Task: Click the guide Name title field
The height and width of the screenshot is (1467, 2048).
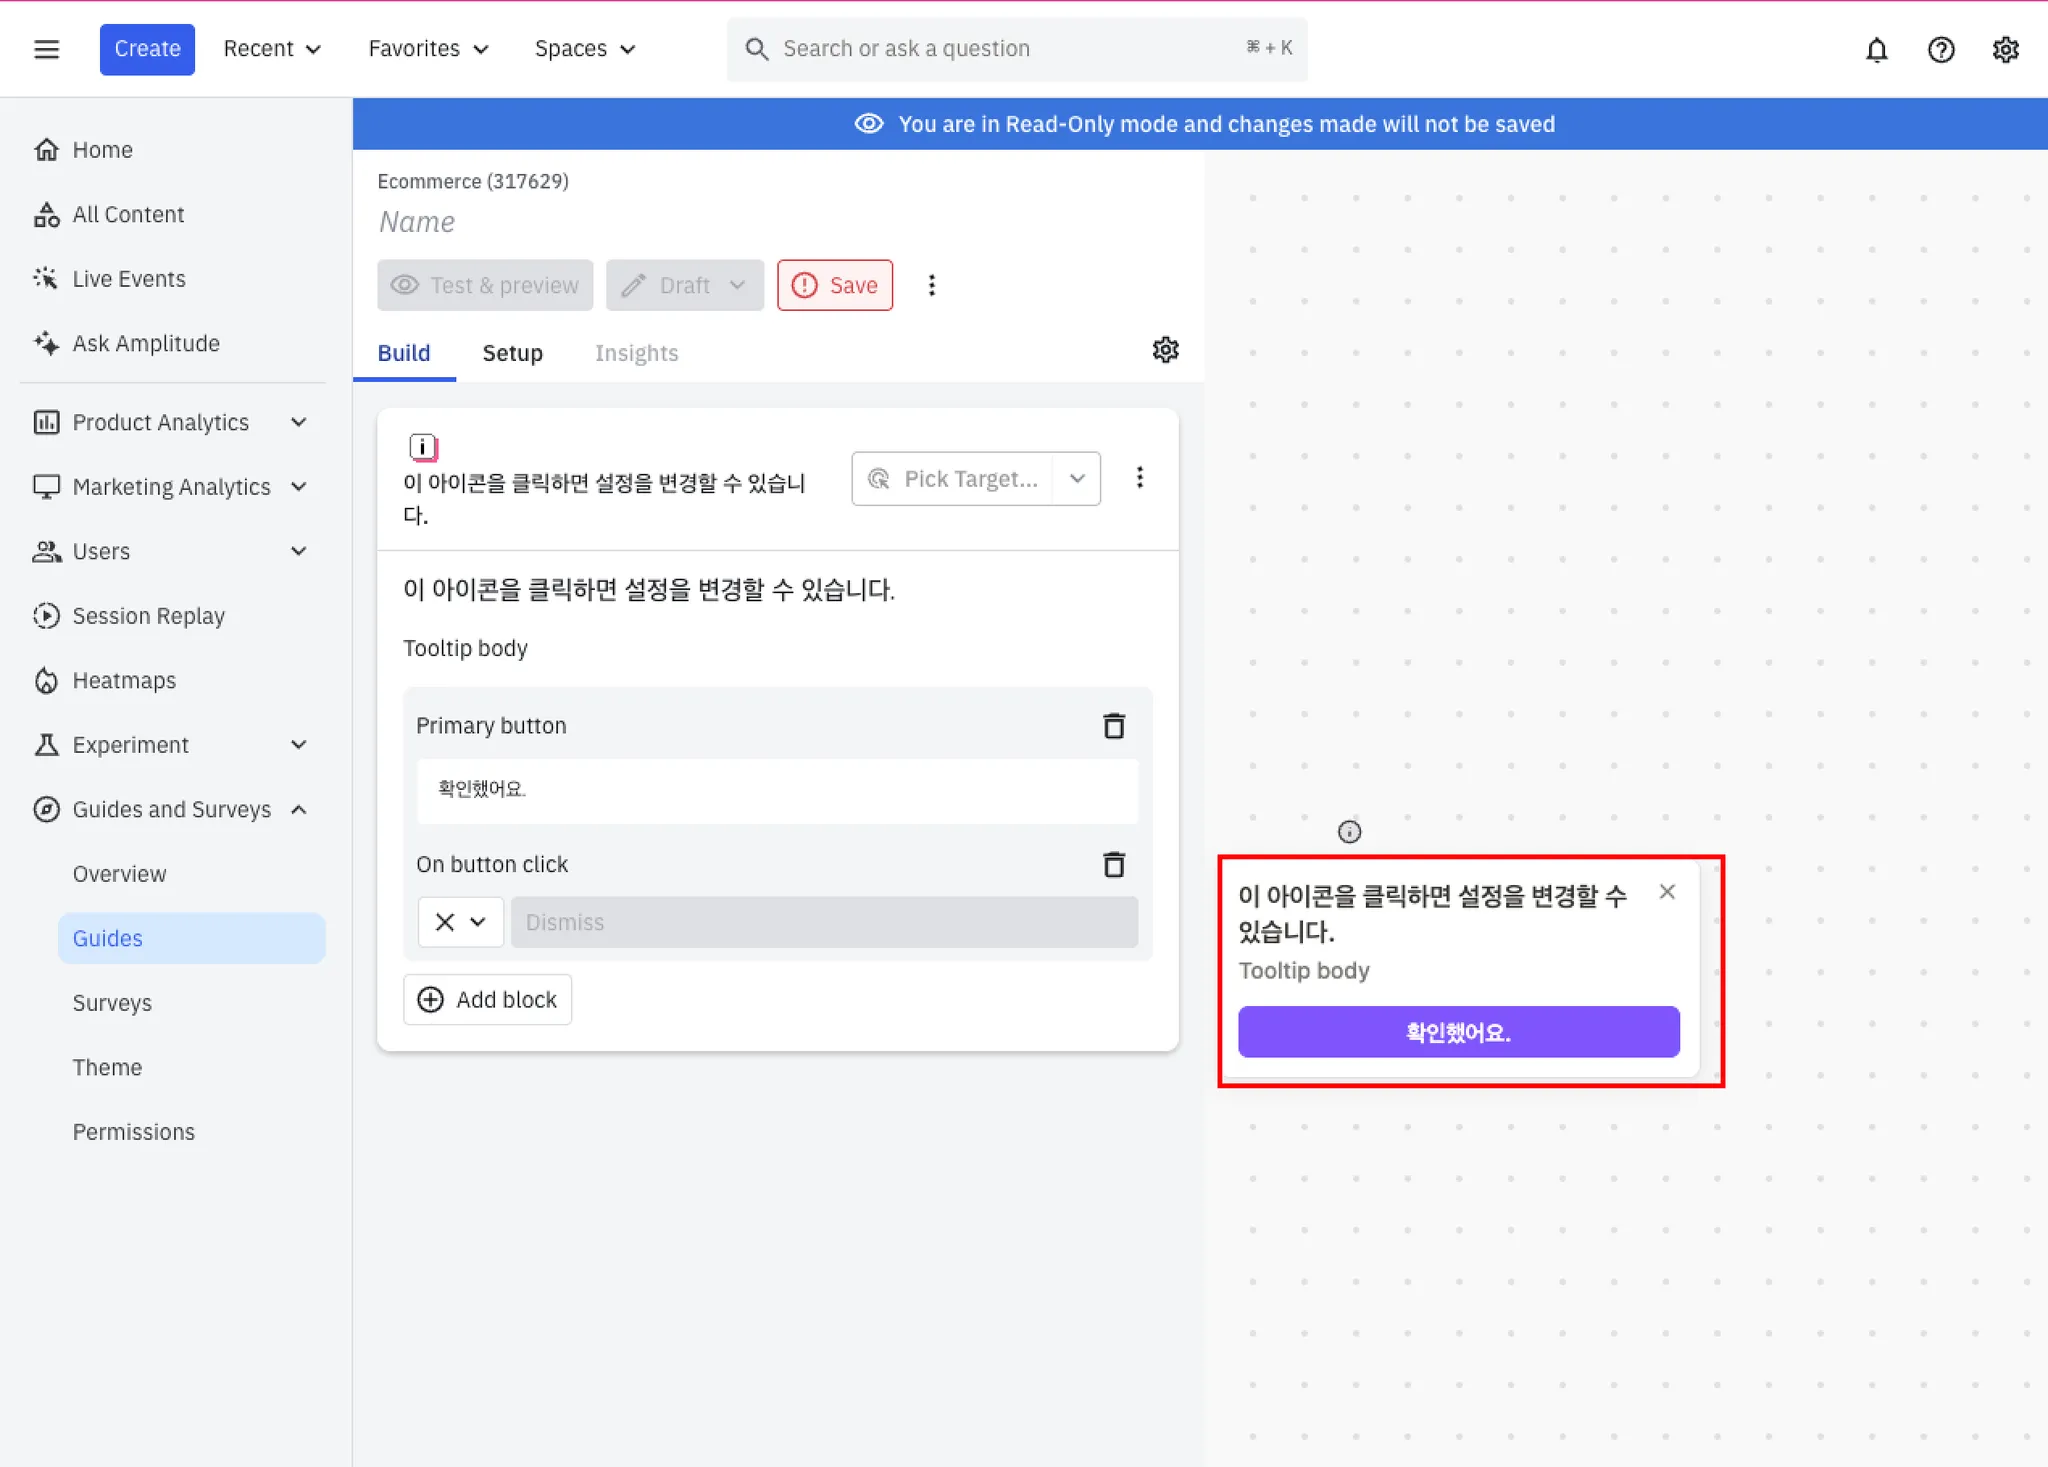Action: 417,221
